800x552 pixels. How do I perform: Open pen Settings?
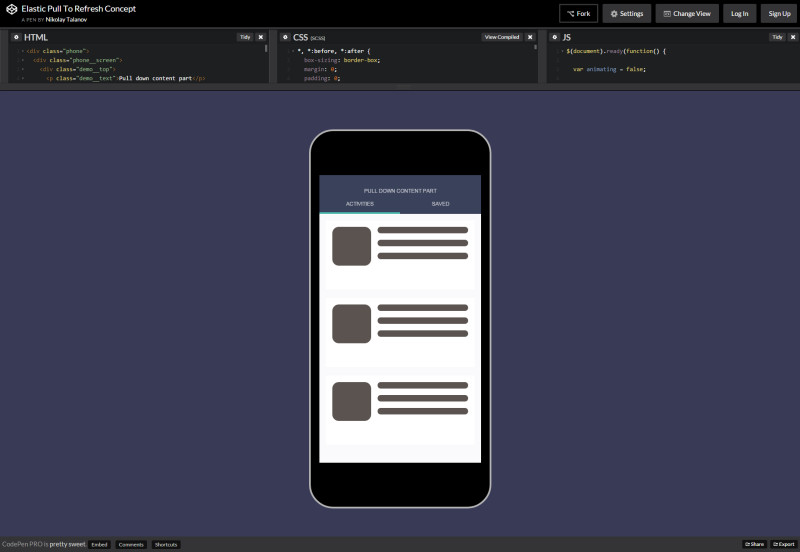pyautogui.click(x=626, y=14)
